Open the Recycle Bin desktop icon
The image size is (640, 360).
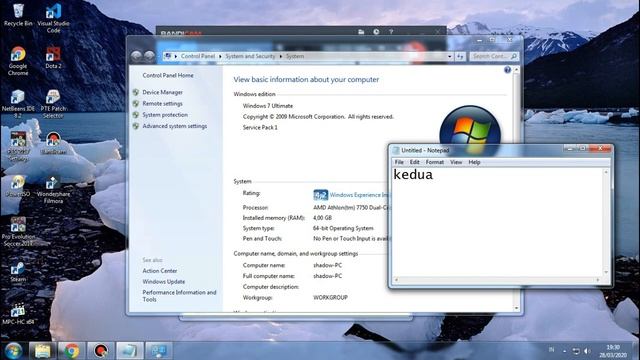point(18,14)
